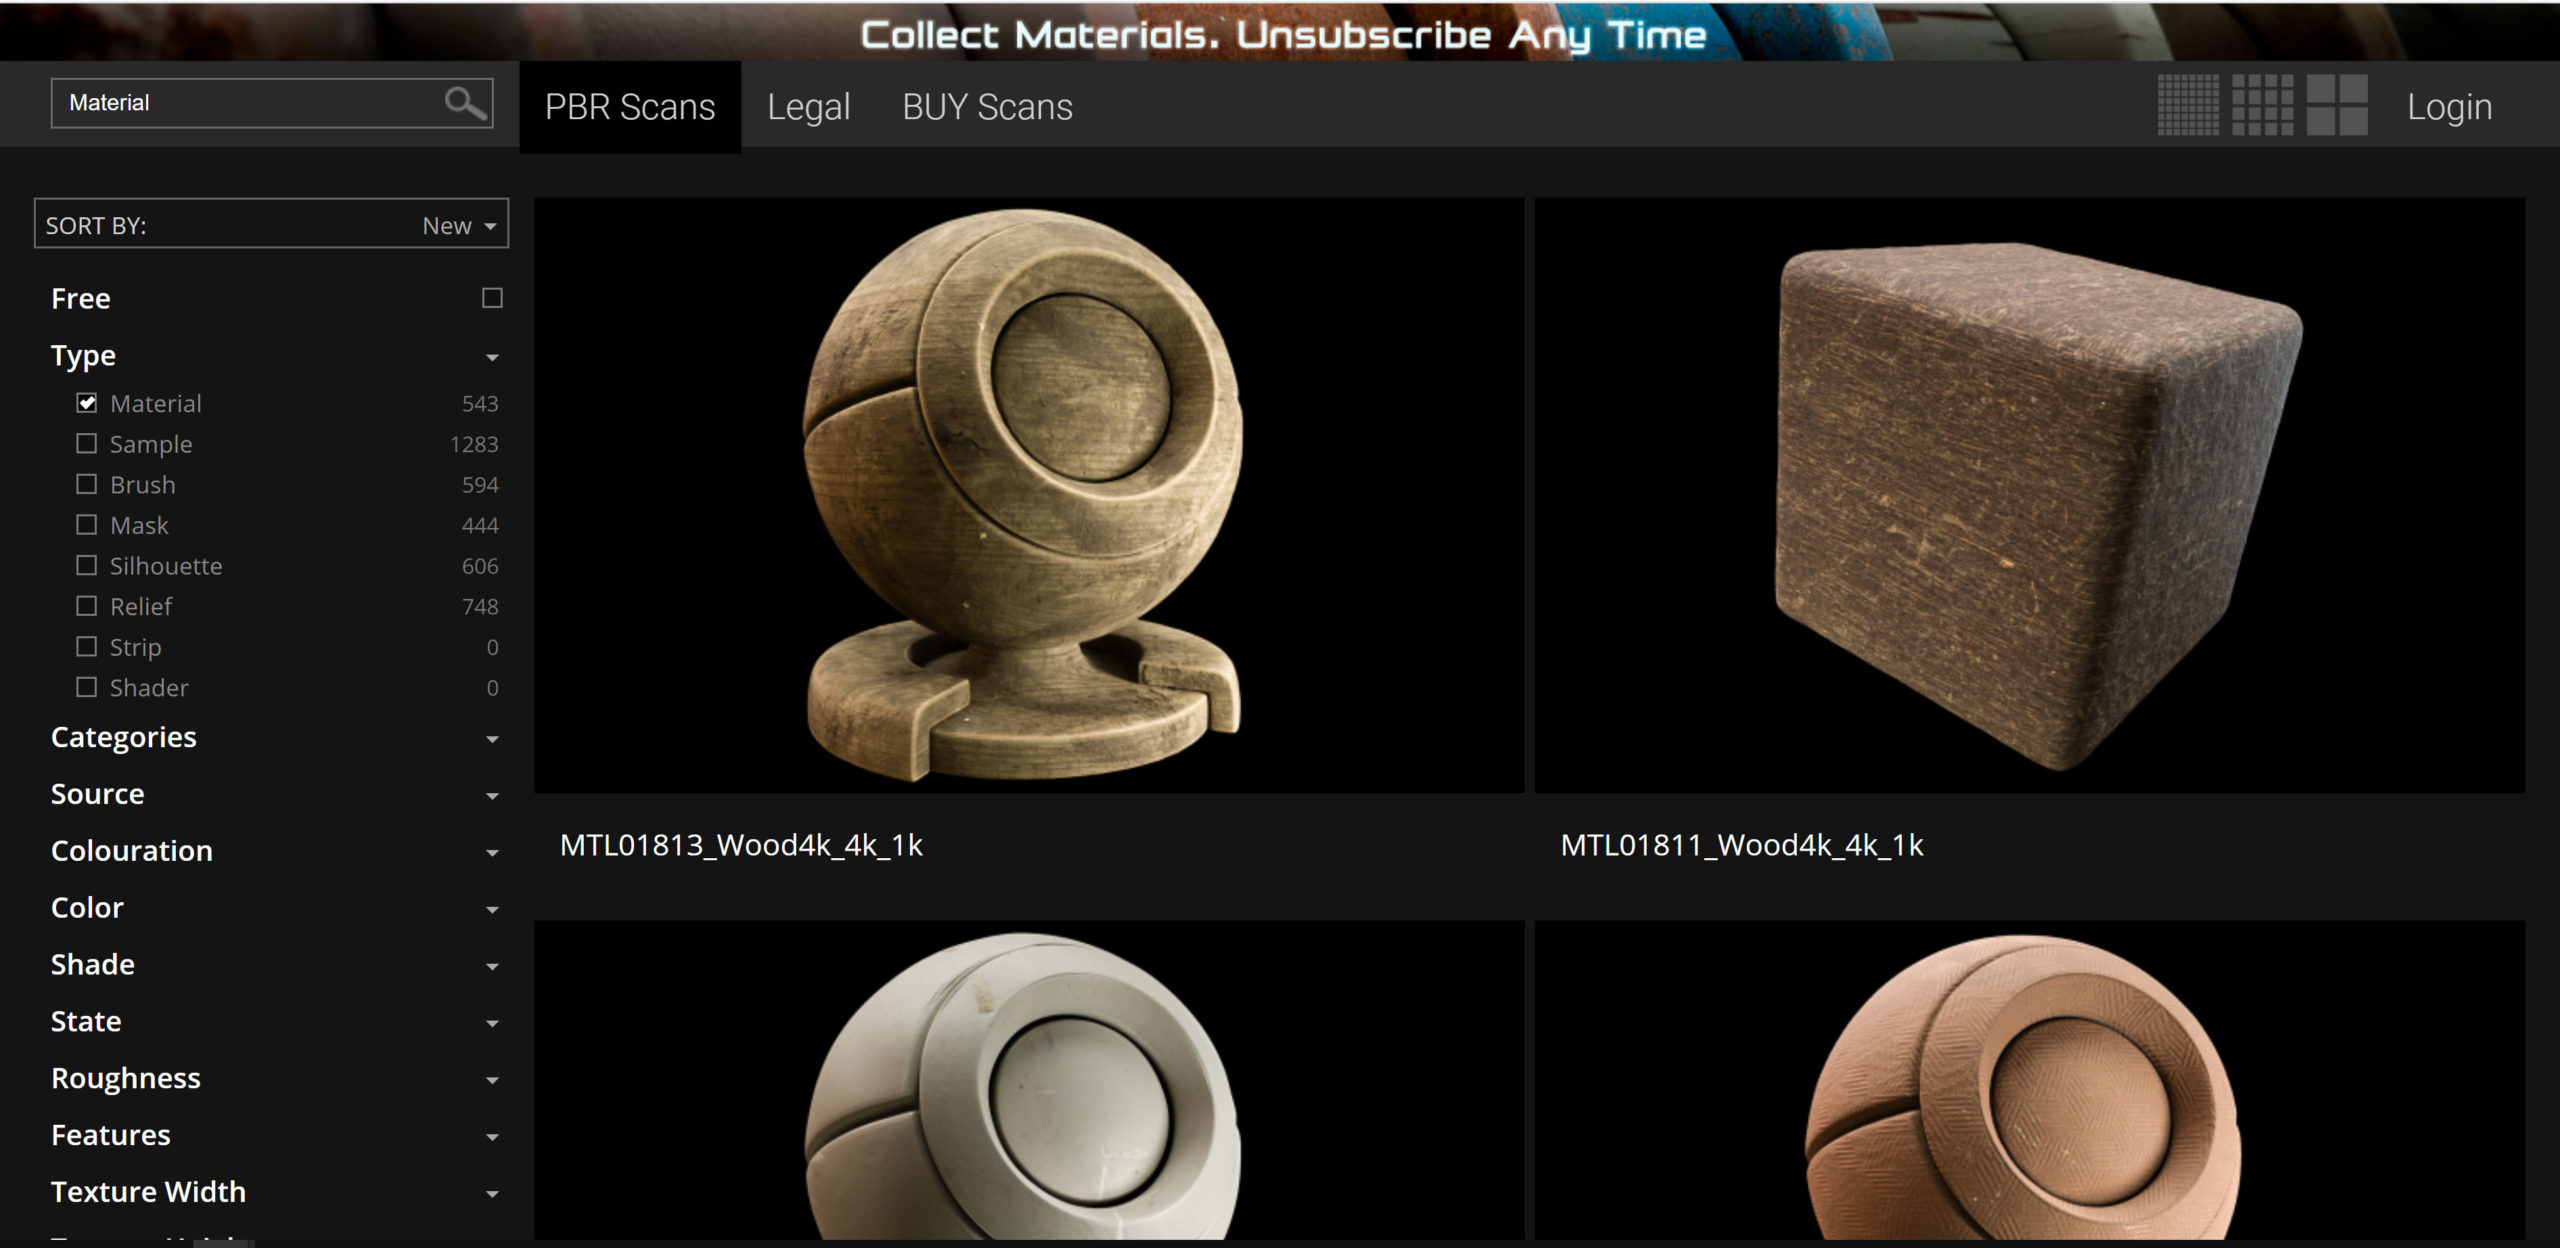Switch to the smallest thumbnail grid view
Viewport: 2560px width, 1248px height.
point(2188,105)
